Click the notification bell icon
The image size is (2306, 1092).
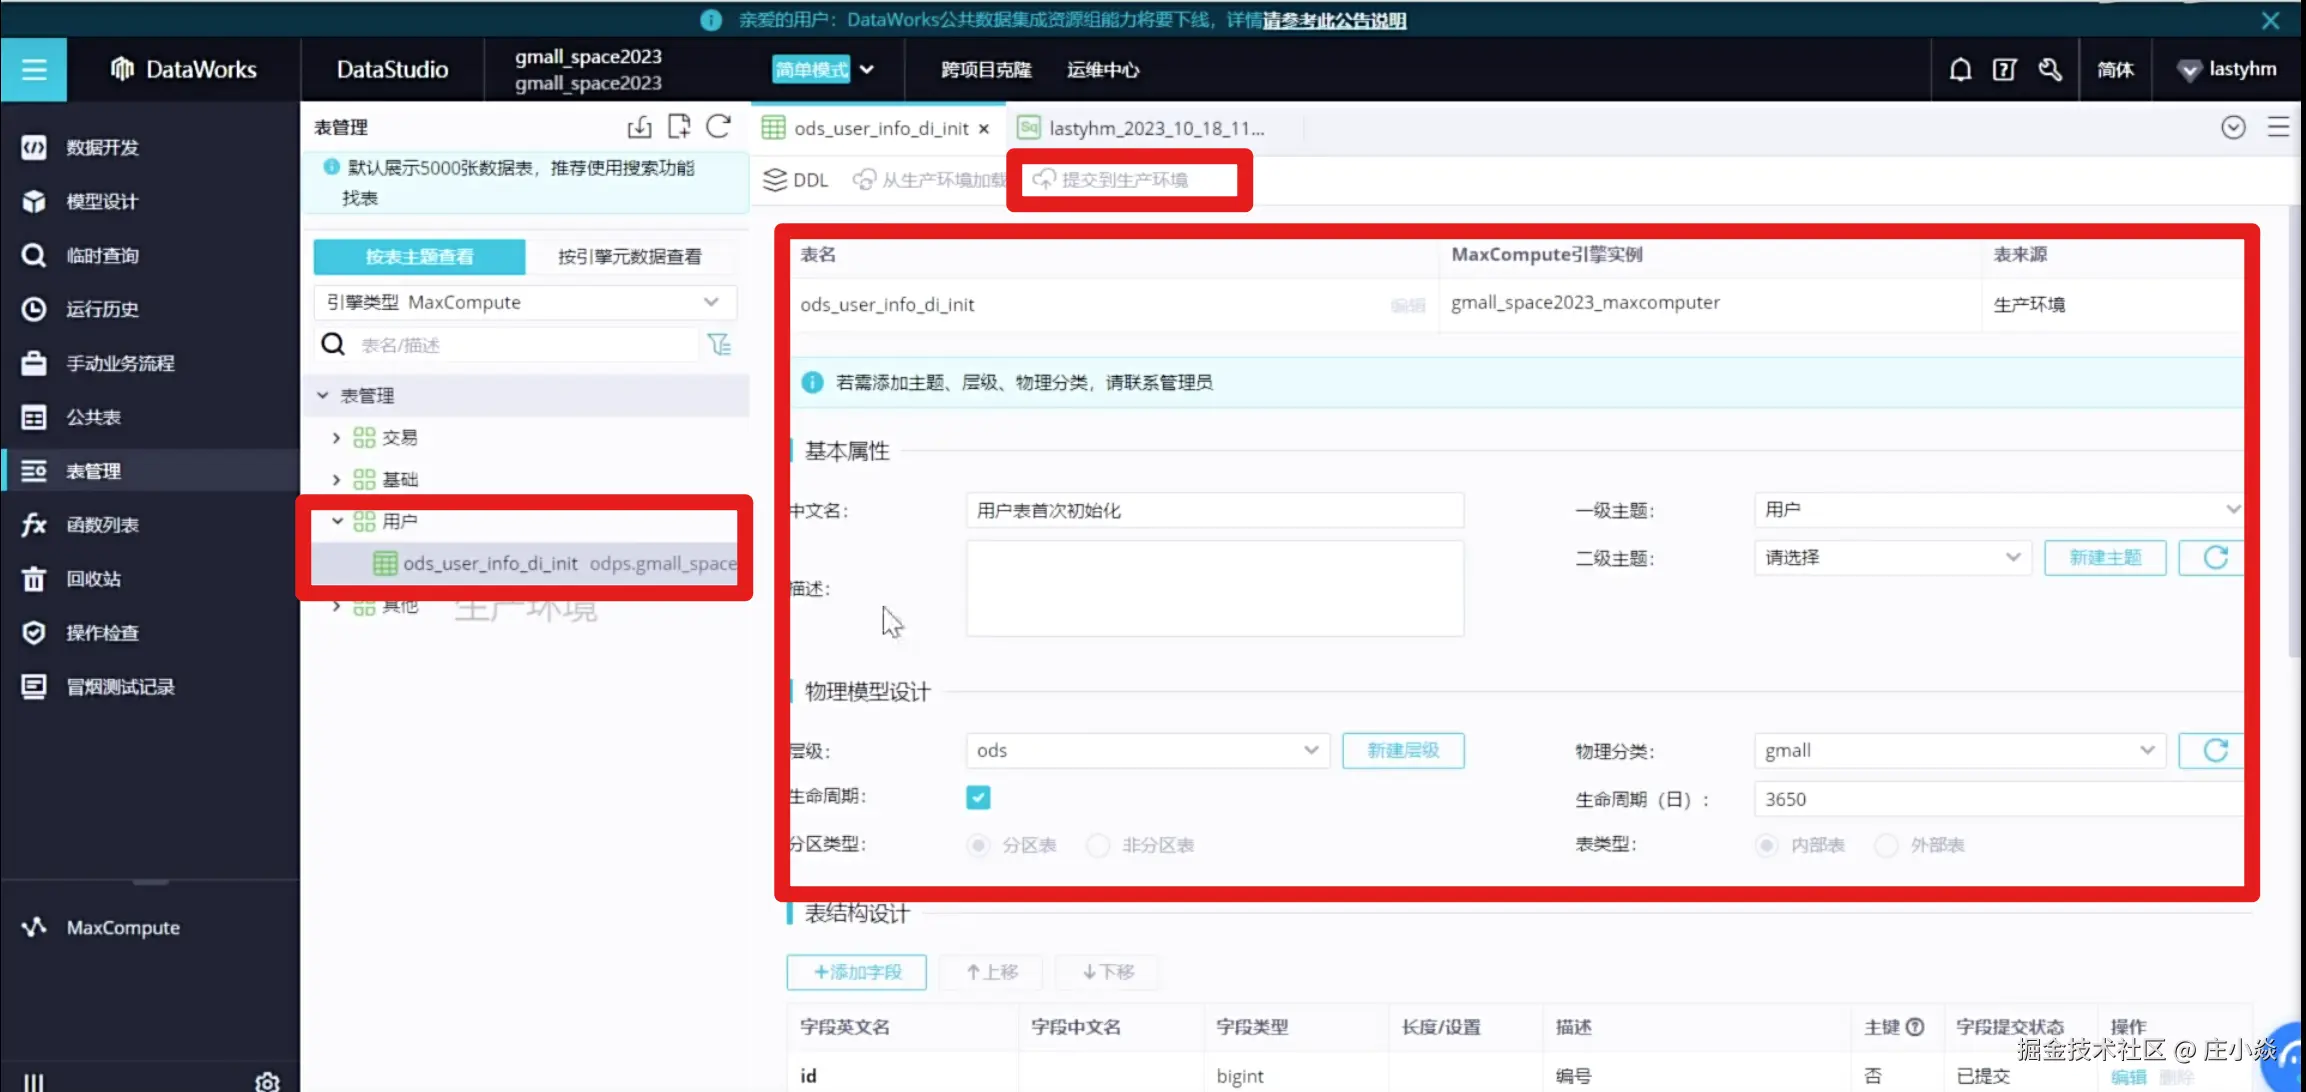1960,70
